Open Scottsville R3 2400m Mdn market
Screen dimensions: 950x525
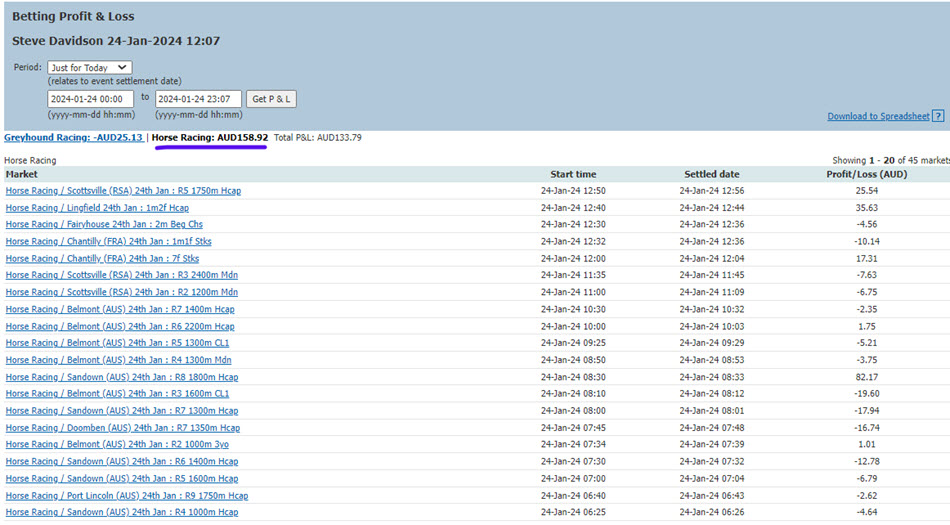point(122,275)
